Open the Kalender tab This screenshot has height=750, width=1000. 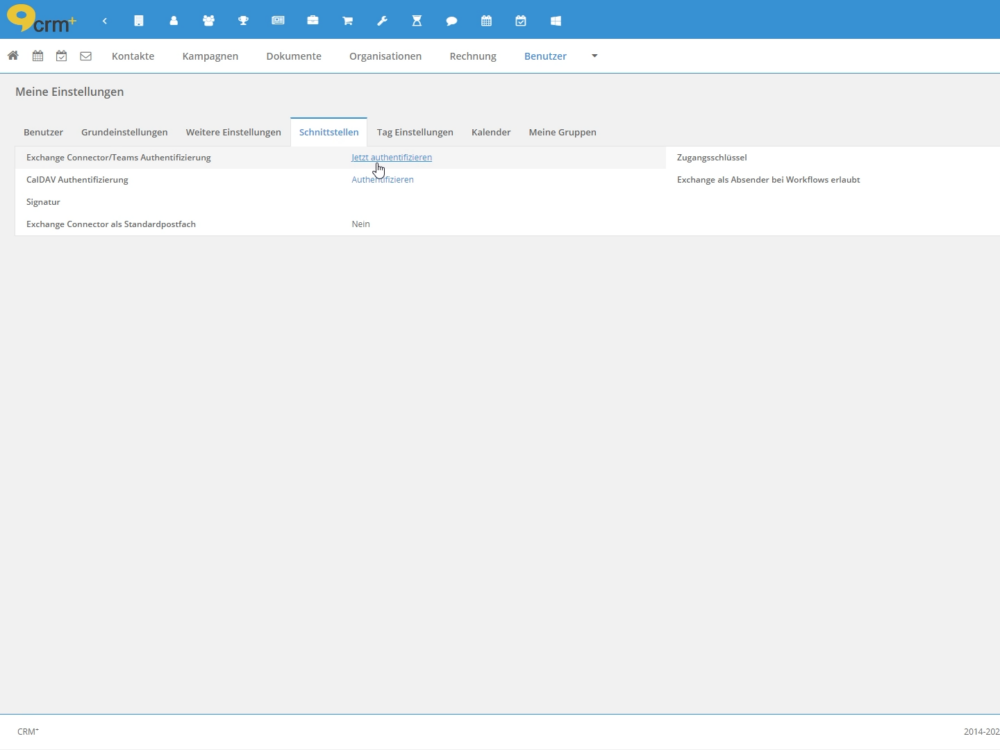tap(491, 132)
